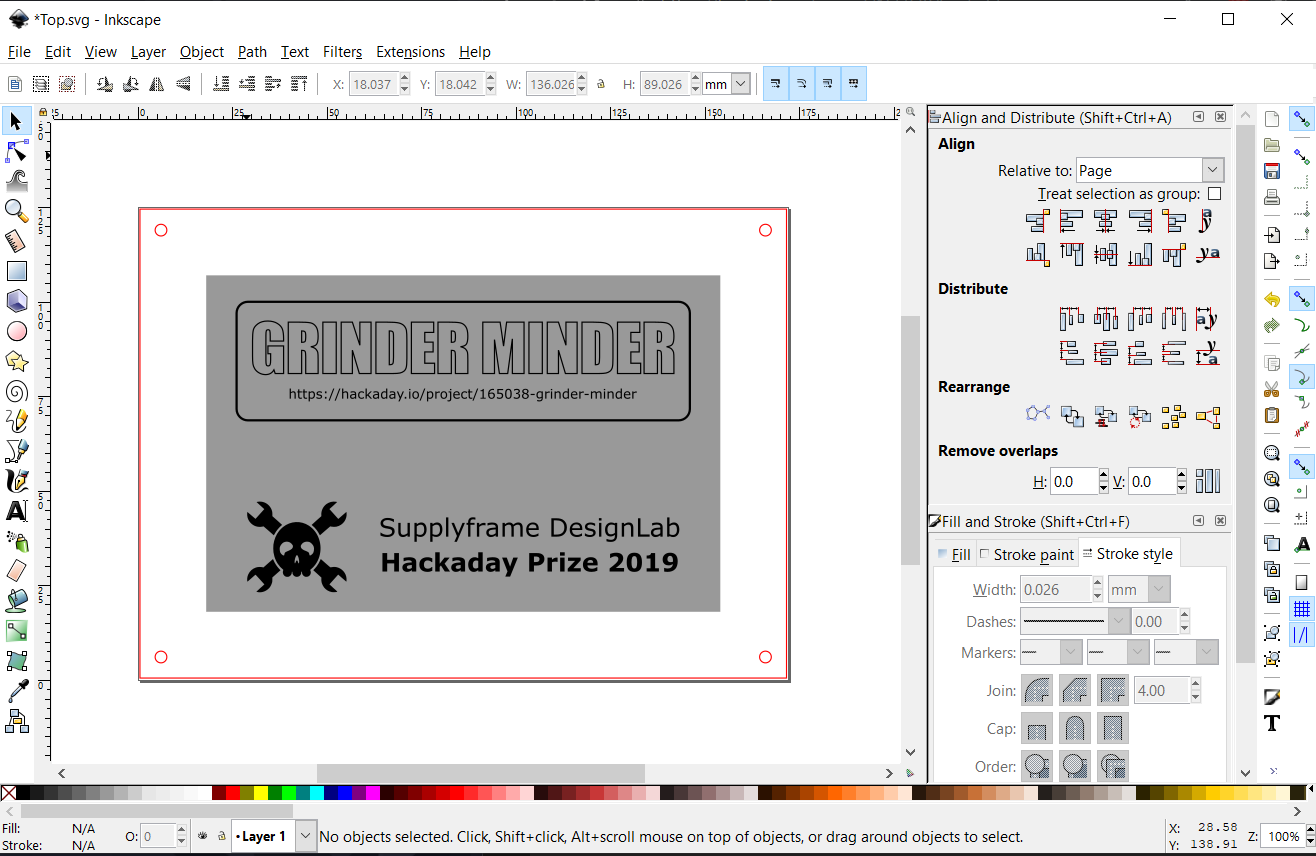Click the no-paint X swatch in palette
1316x856 pixels.
pos(8,793)
